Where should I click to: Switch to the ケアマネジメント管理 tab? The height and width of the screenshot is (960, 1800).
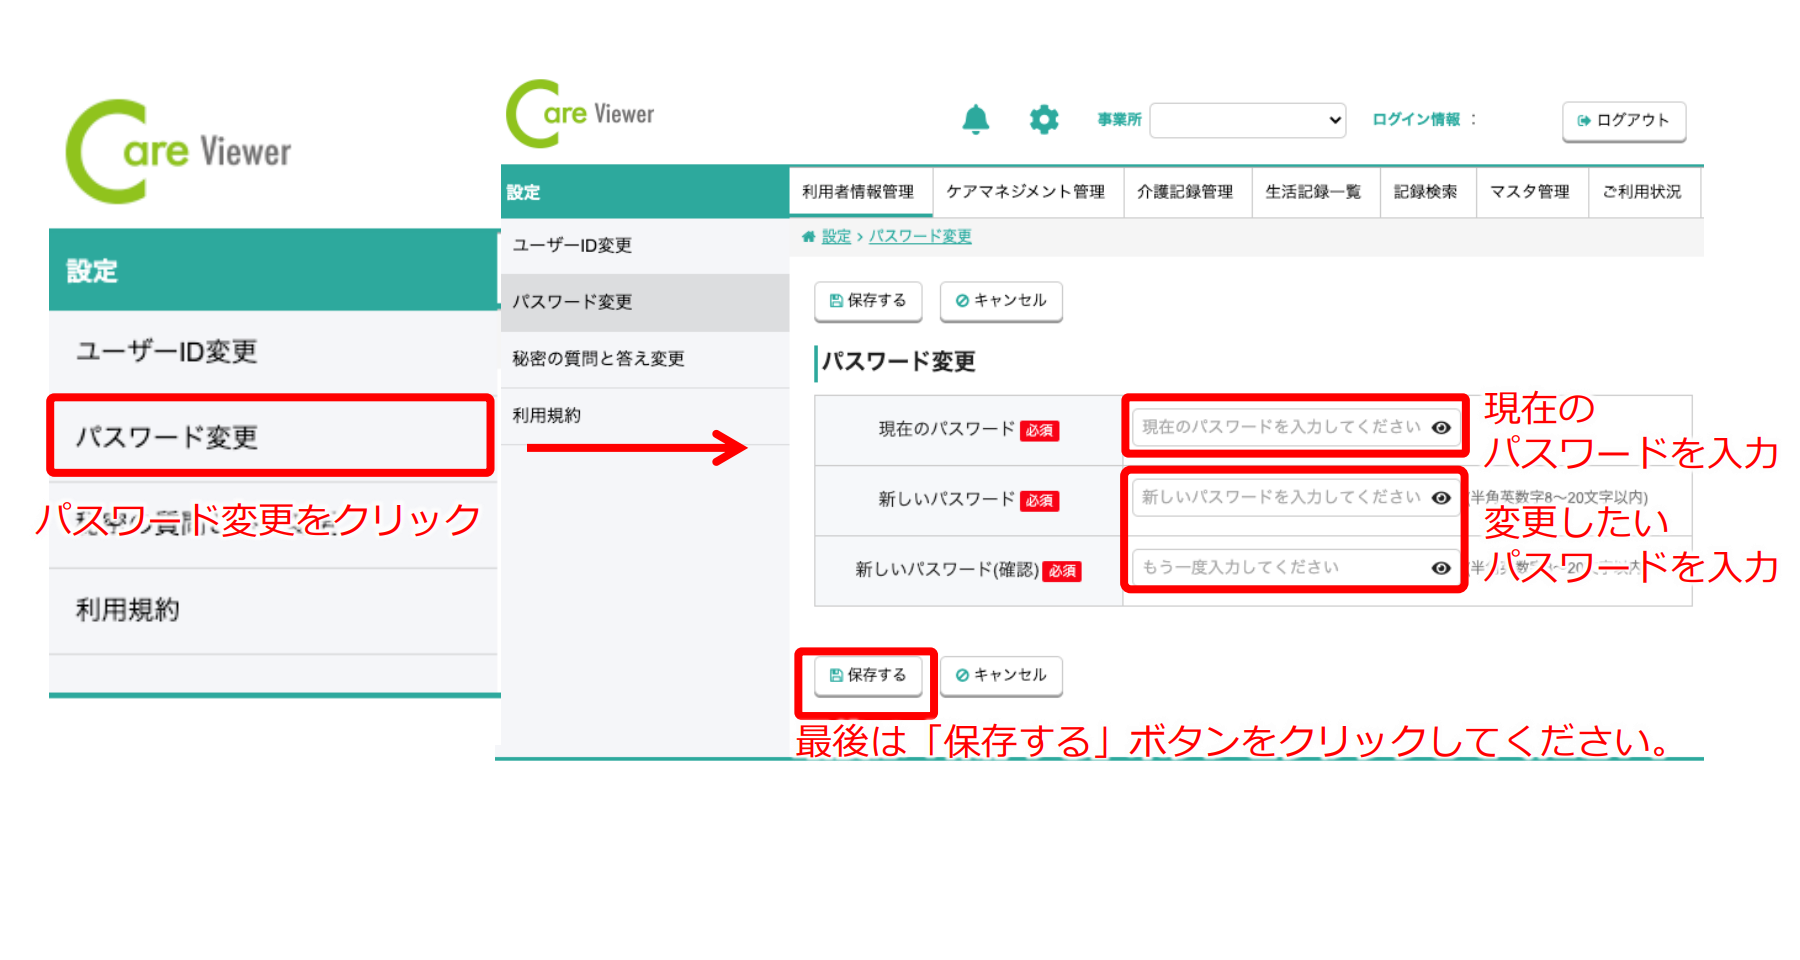pos(1025,192)
